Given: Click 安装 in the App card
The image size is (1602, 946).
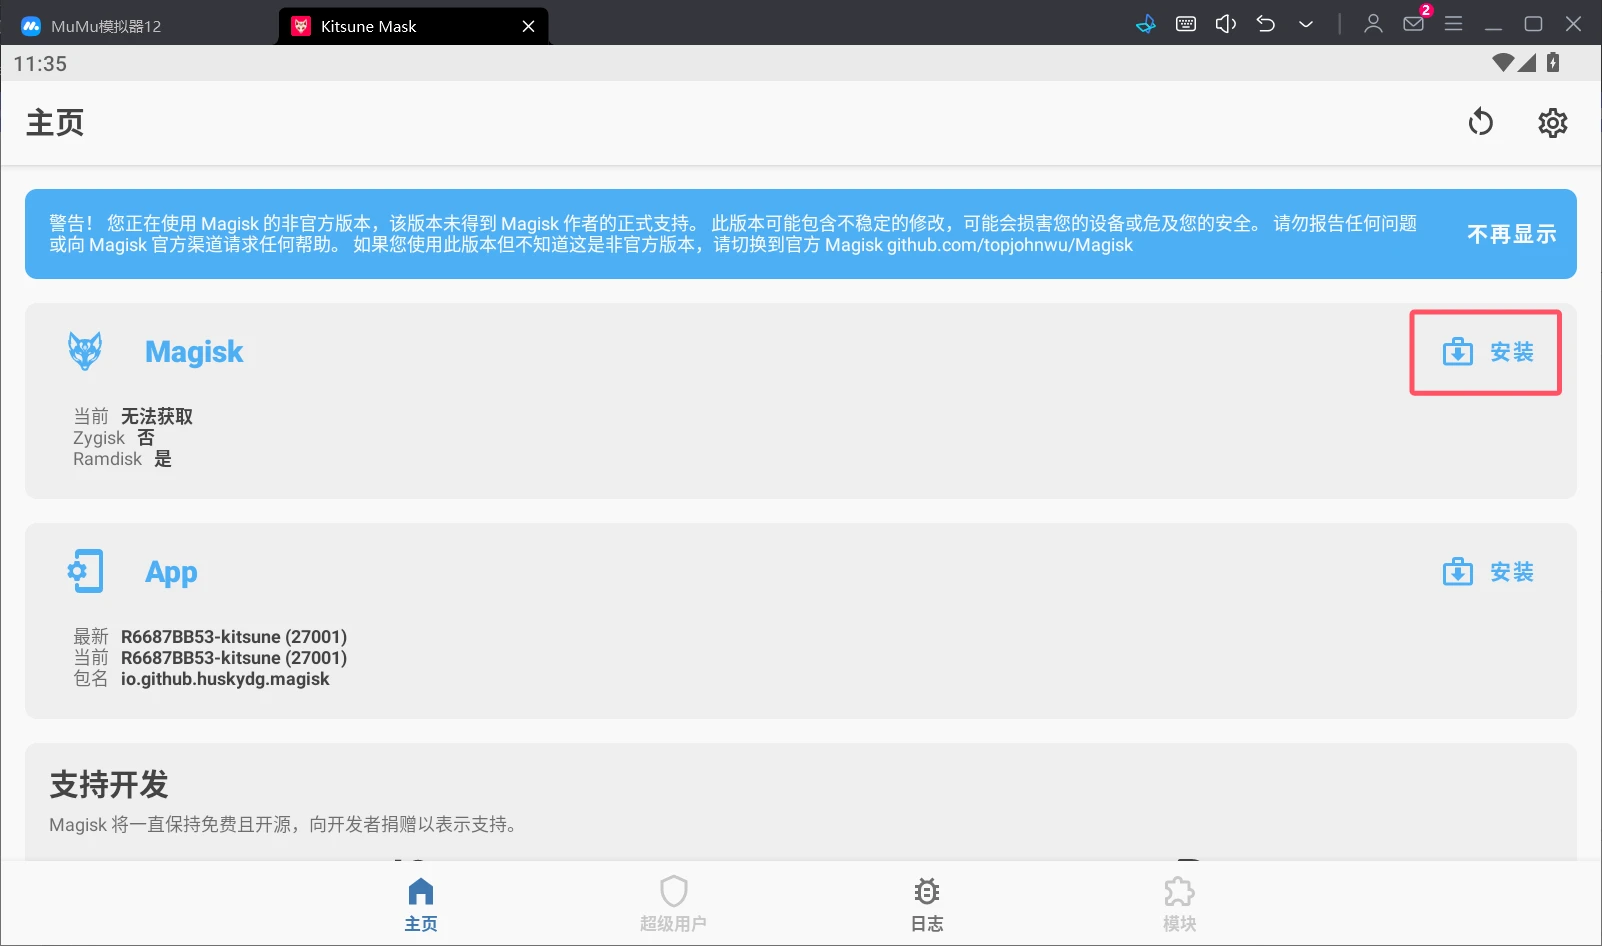Looking at the screenshot, I should [x=1487, y=572].
